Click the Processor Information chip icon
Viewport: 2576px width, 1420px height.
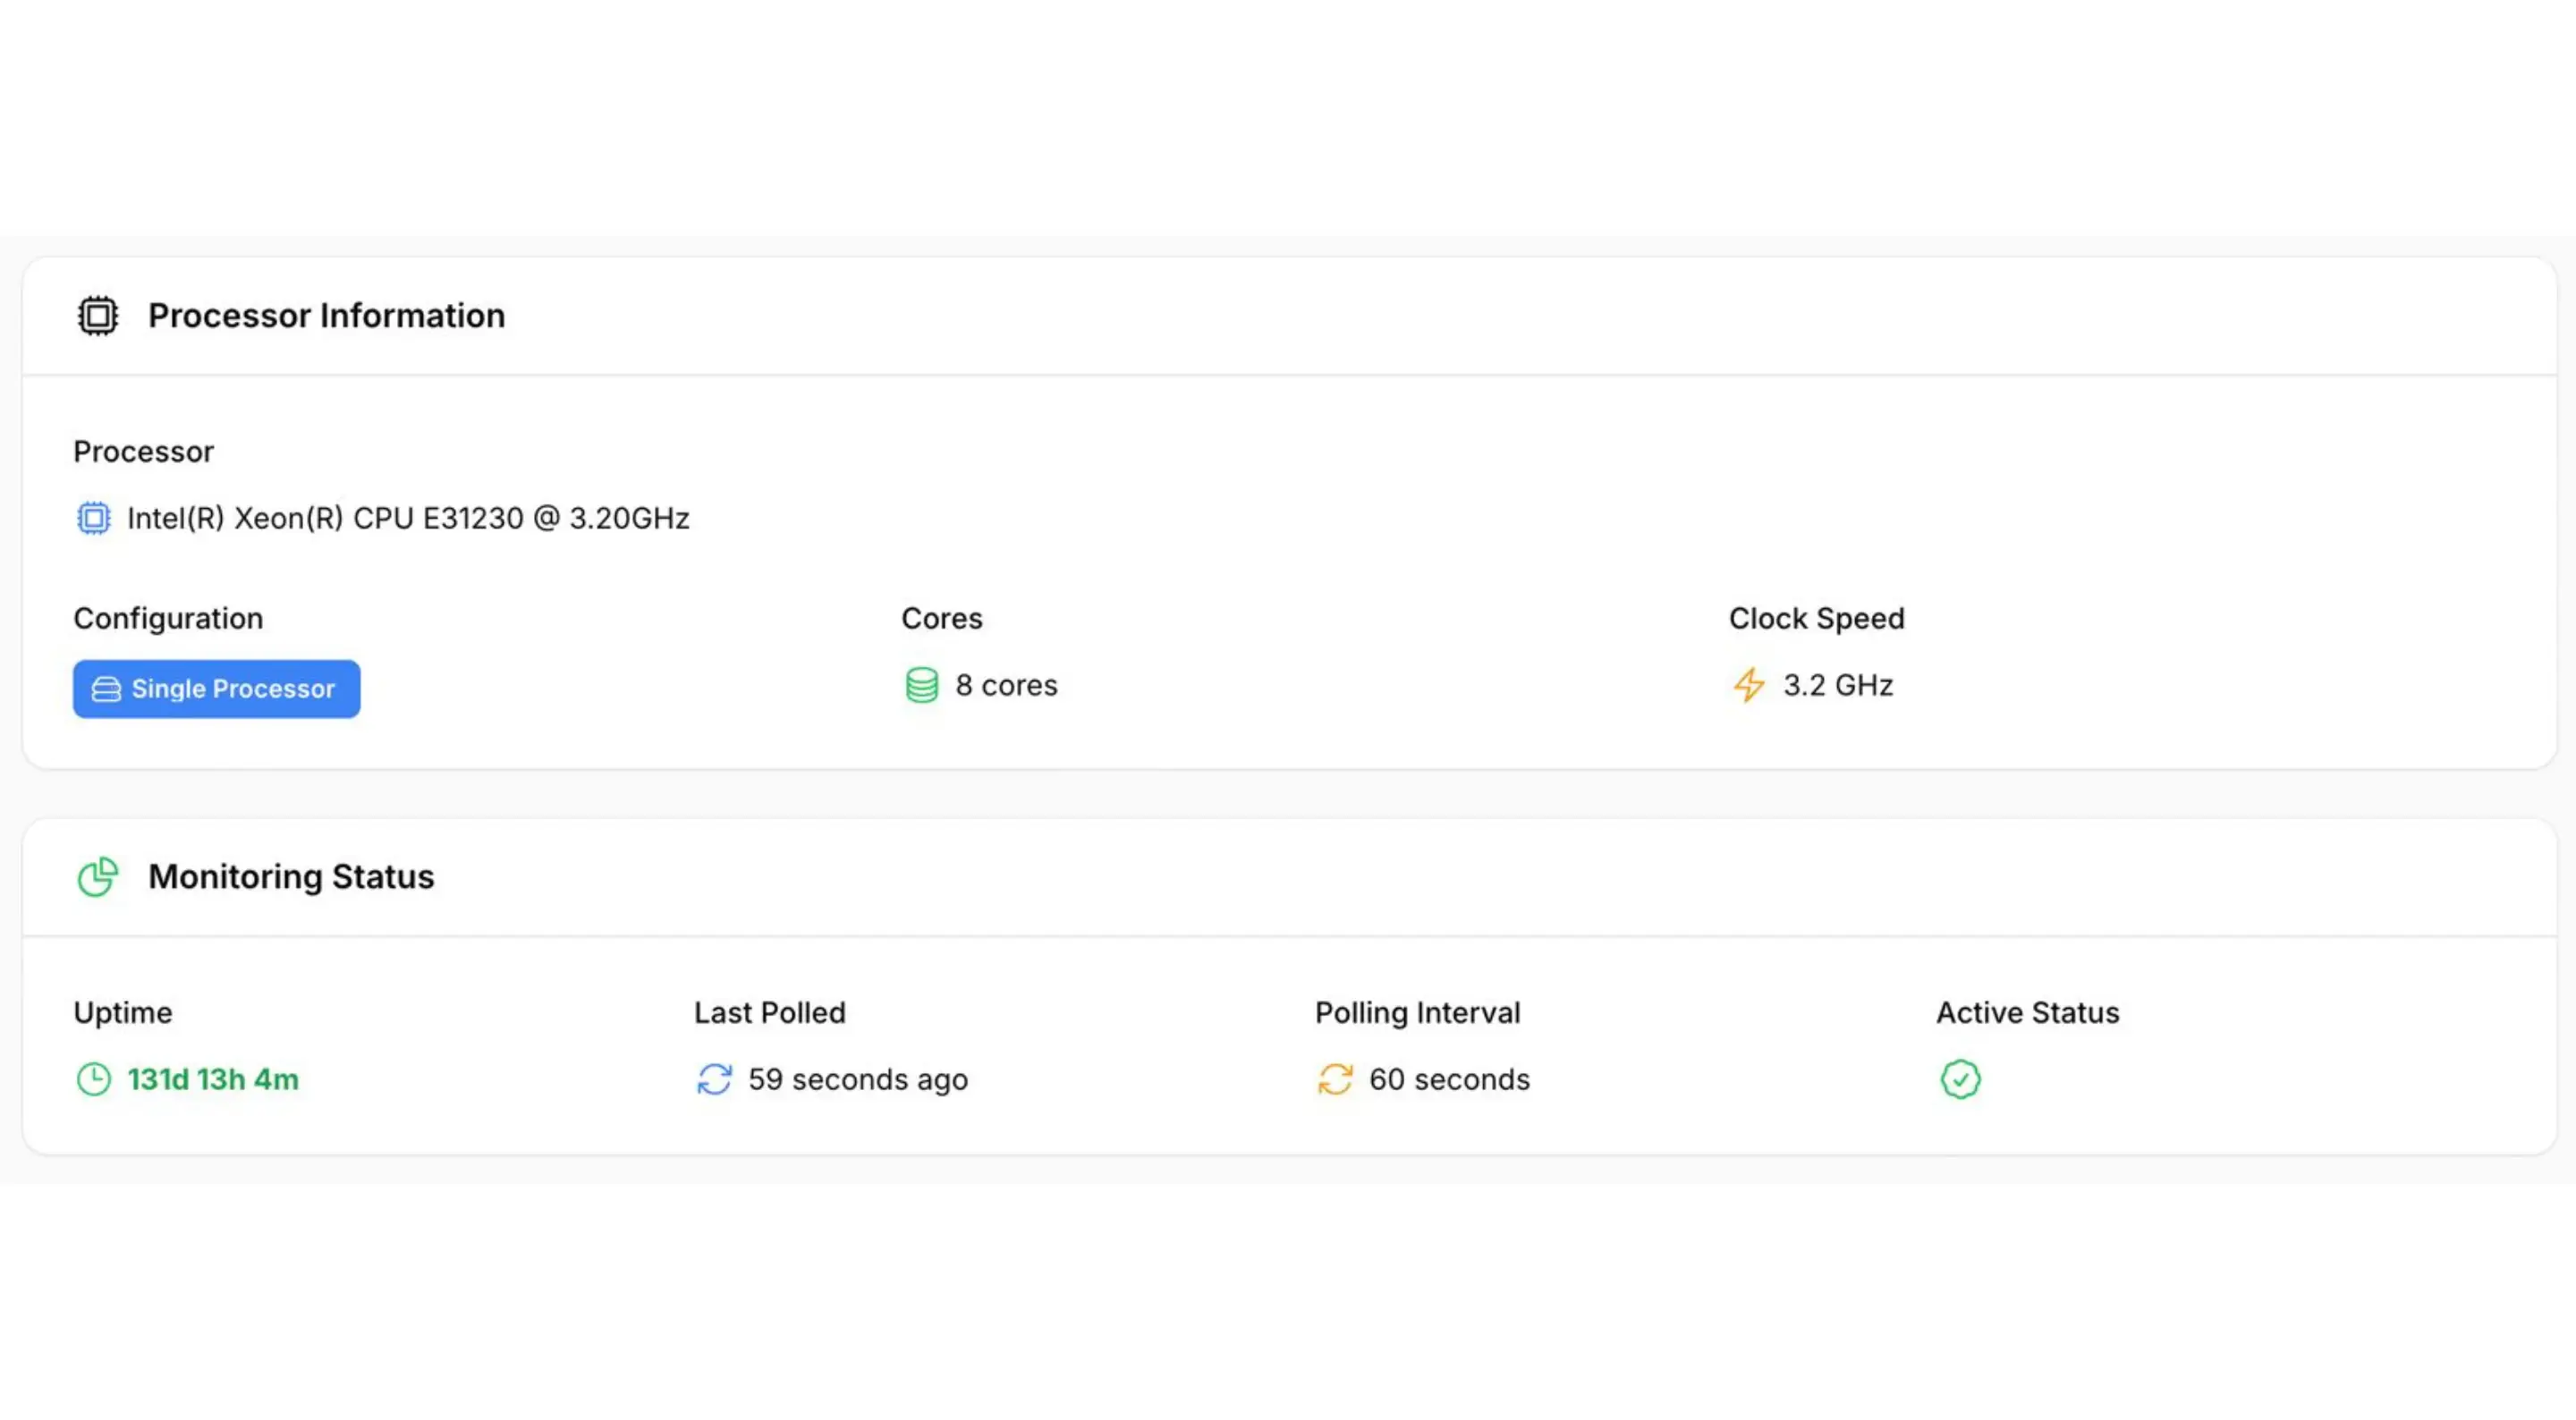tap(97, 315)
